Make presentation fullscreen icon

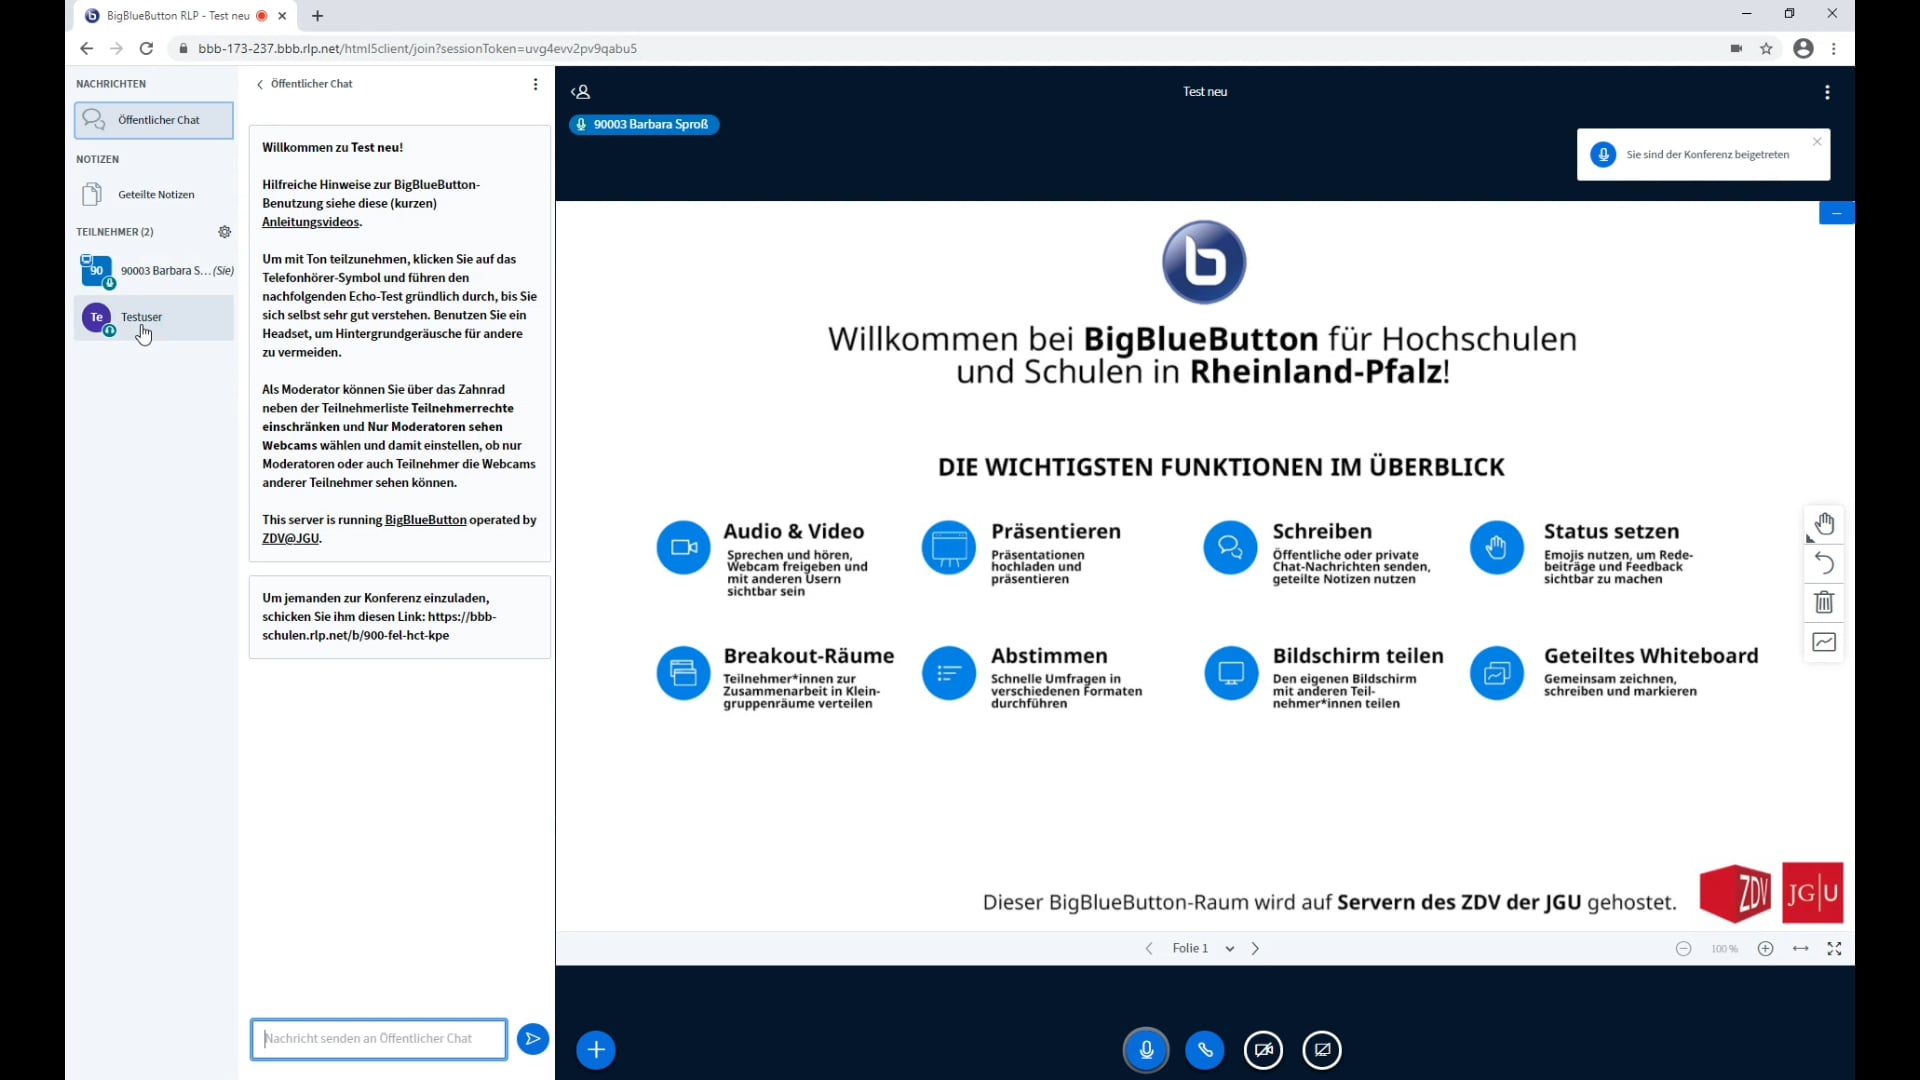coord(1835,949)
